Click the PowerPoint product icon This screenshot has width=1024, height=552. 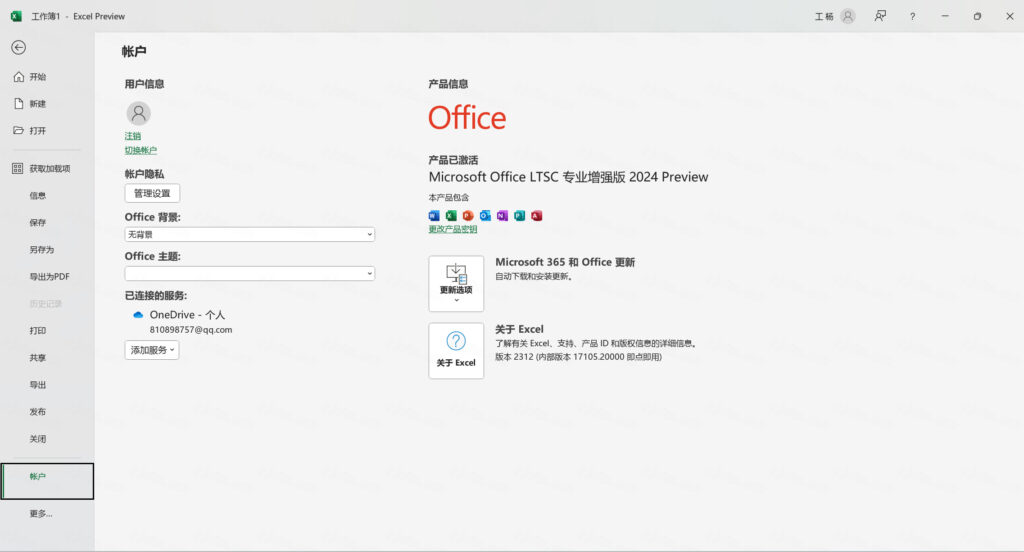tap(468, 216)
